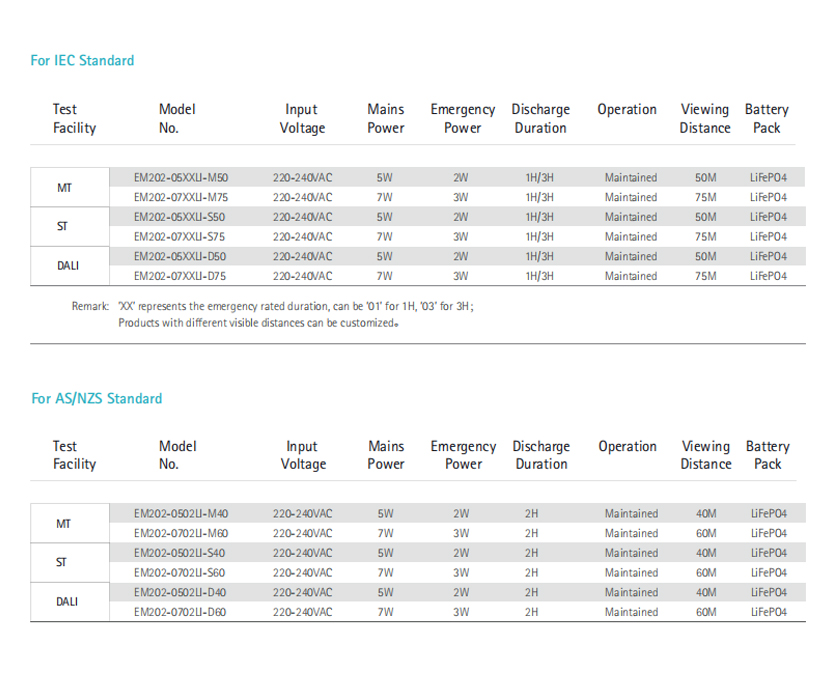Select model EM202-05XXLI-M50 in the table
The image size is (837, 687).
tap(181, 177)
